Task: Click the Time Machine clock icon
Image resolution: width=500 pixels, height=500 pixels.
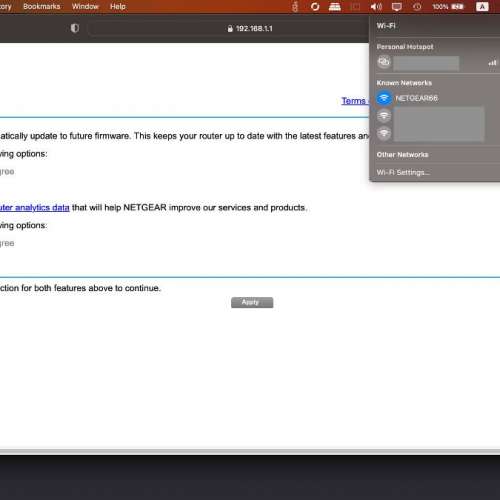Action: pyautogui.click(x=417, y=7)
